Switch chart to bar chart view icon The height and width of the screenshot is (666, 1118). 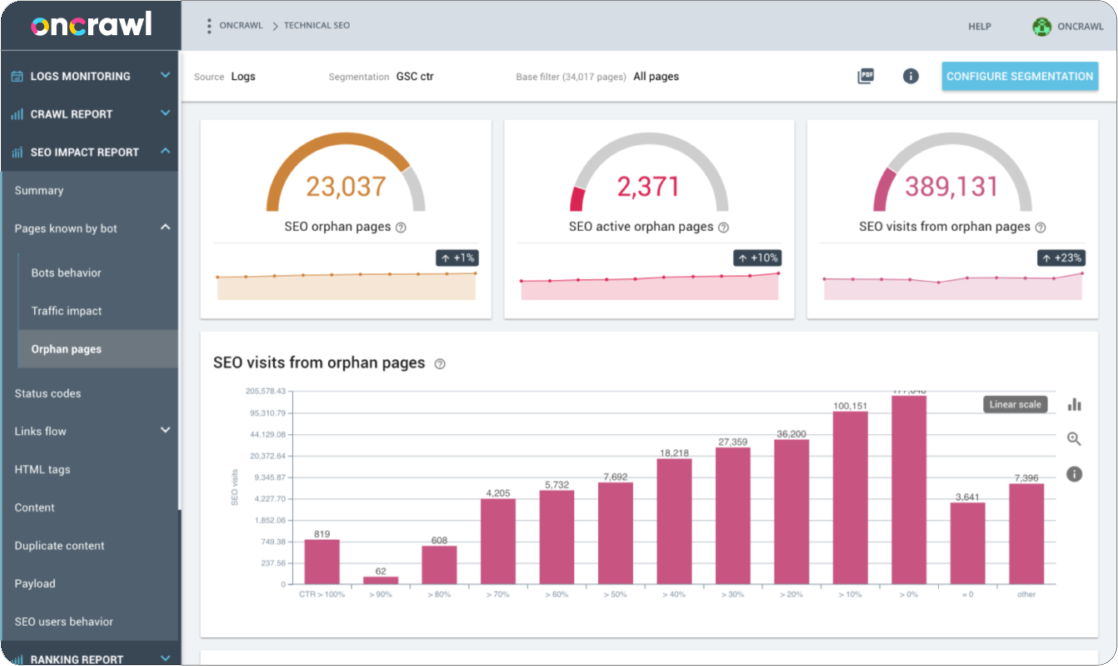(1074, 404)
